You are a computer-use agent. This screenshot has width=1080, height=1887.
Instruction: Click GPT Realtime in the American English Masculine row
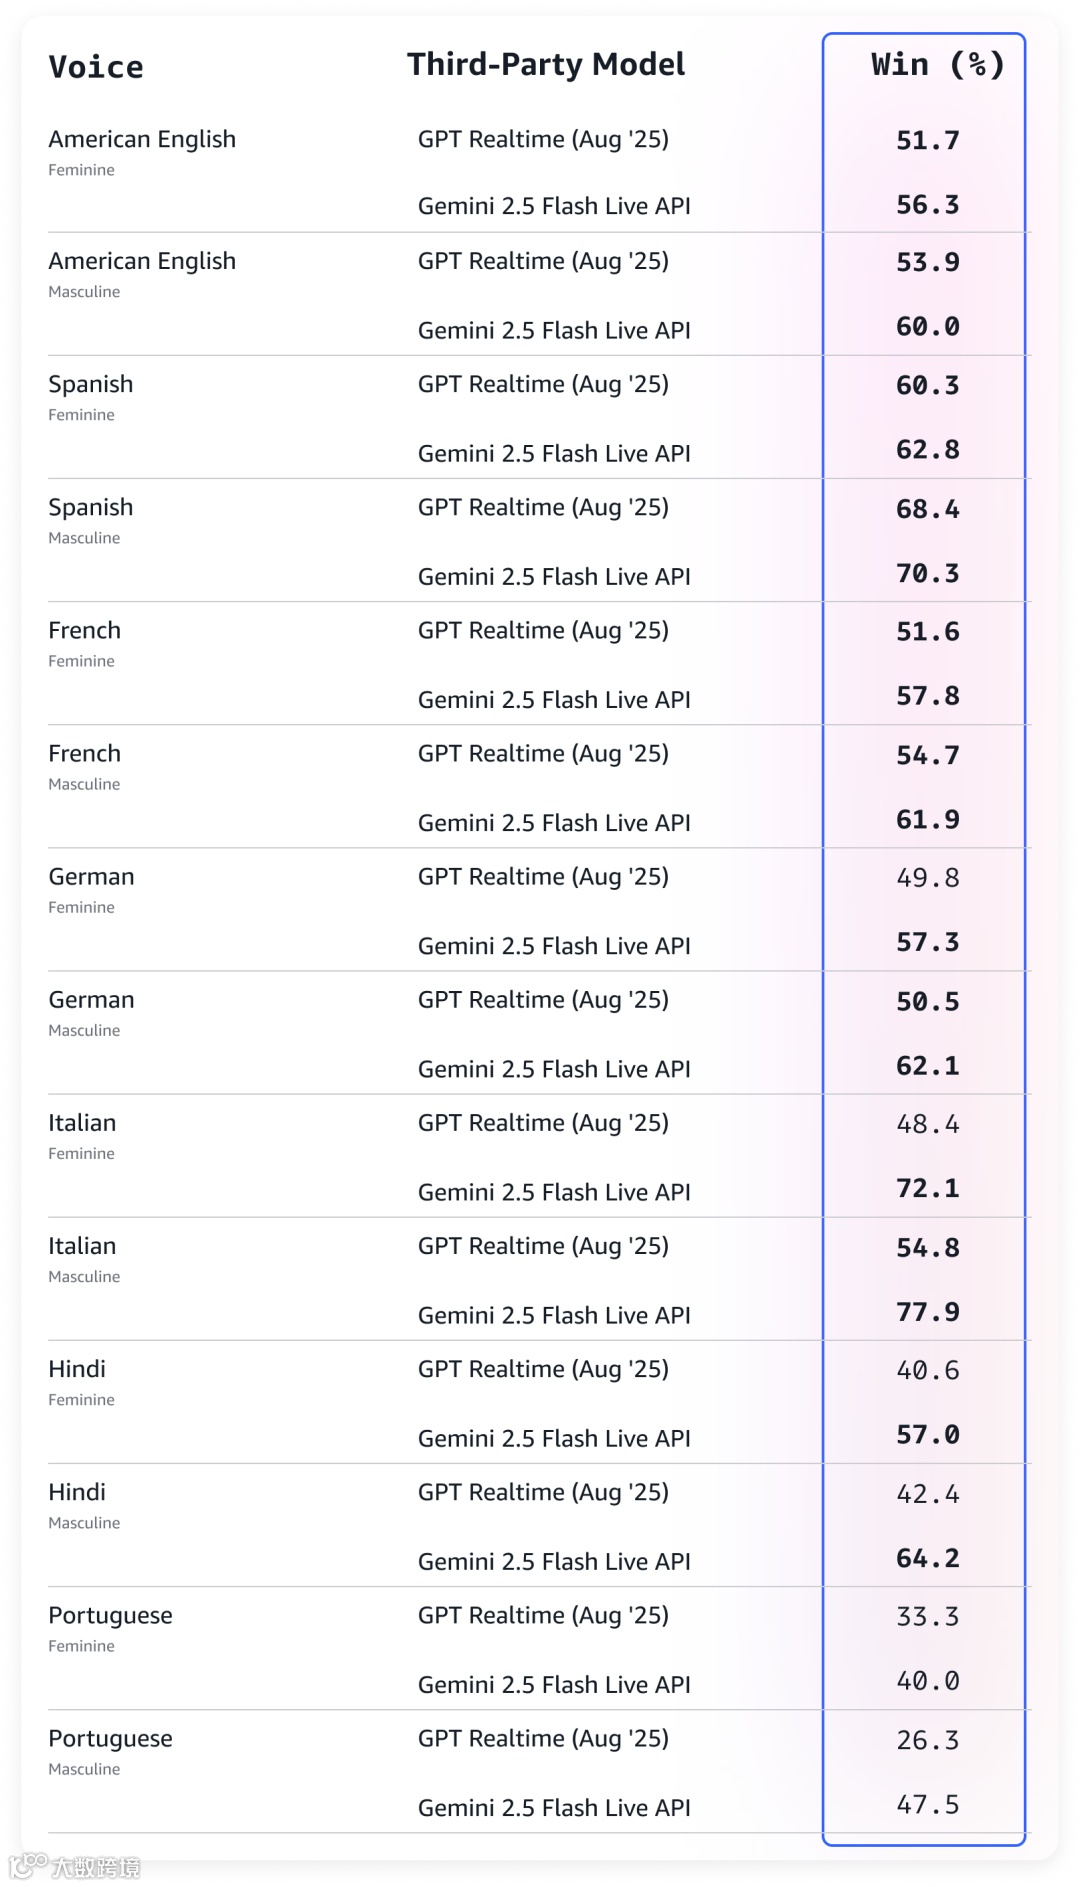543,262
